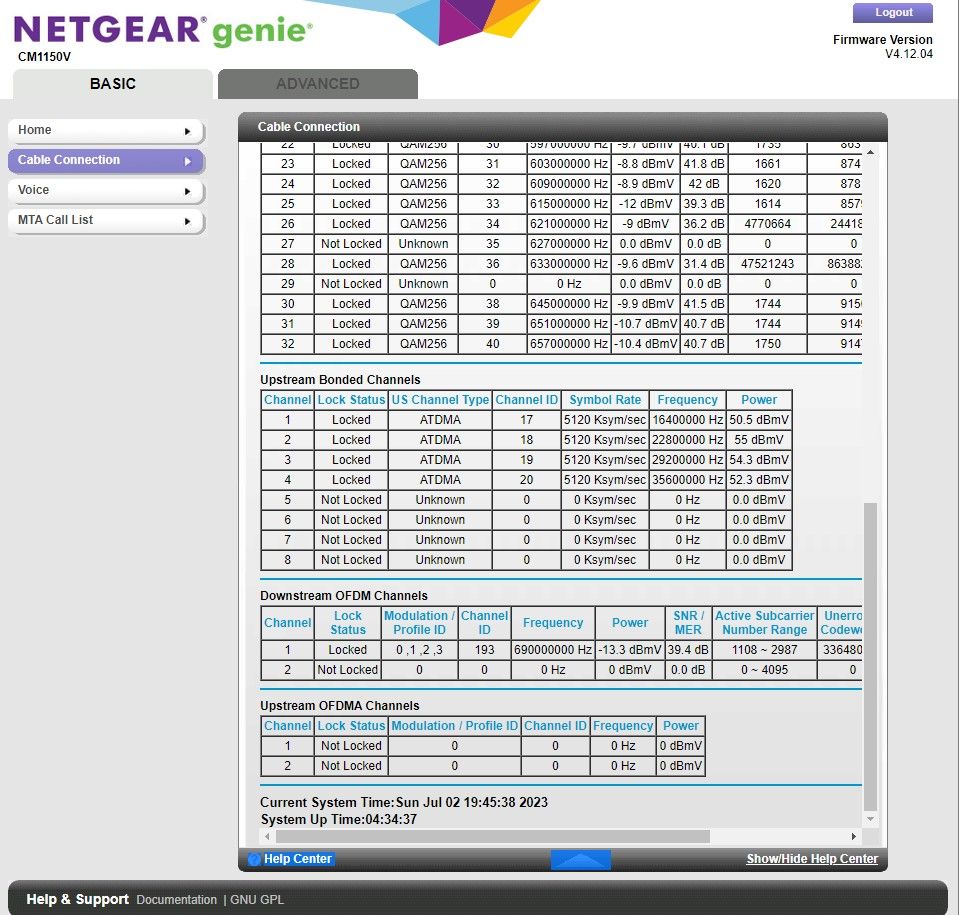The image size is (959, 915).
Task: Select the BASIC tab
Action: (112, 84)
